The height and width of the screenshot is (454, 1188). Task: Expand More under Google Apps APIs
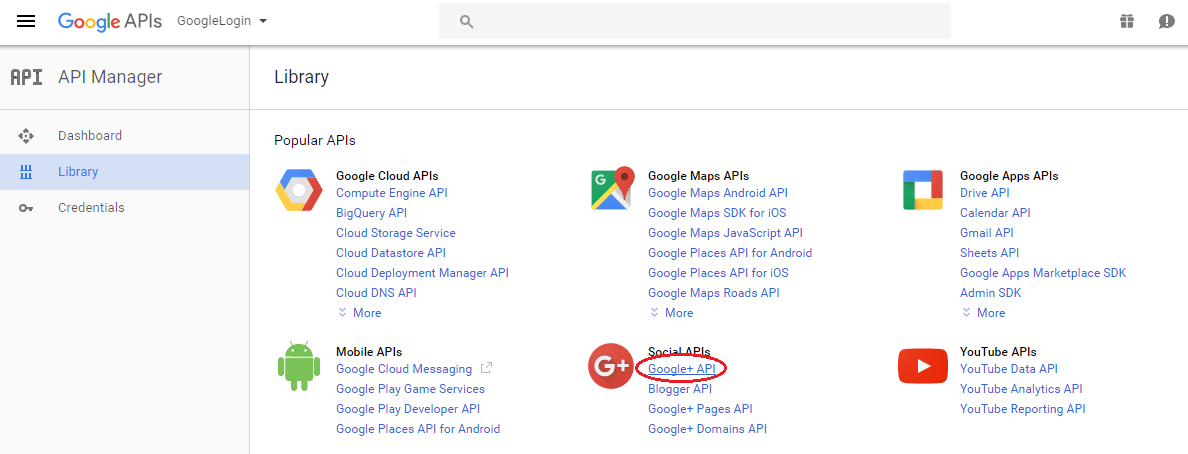point(984,313)
